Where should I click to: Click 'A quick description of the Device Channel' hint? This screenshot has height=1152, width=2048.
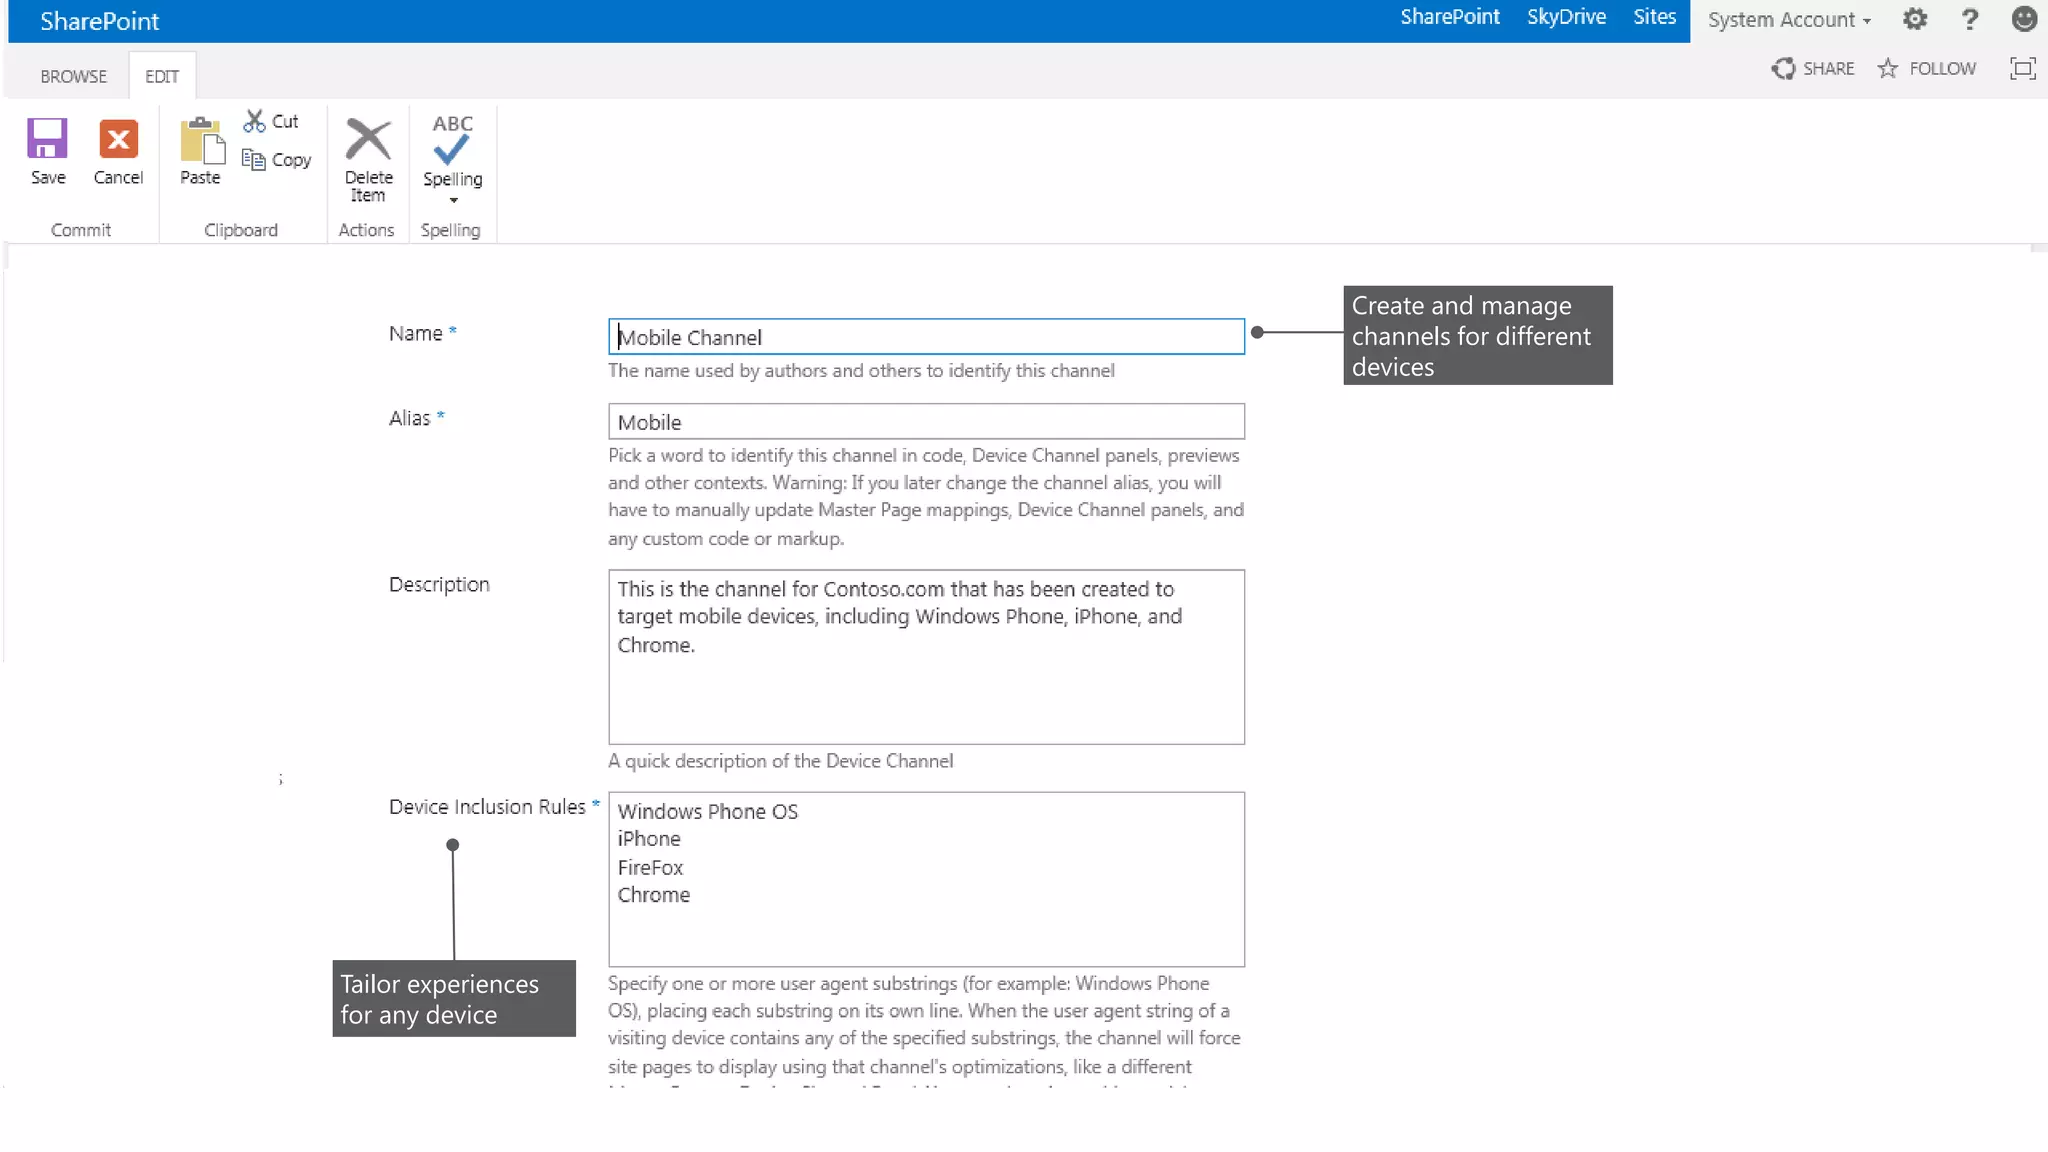point(780,761)
